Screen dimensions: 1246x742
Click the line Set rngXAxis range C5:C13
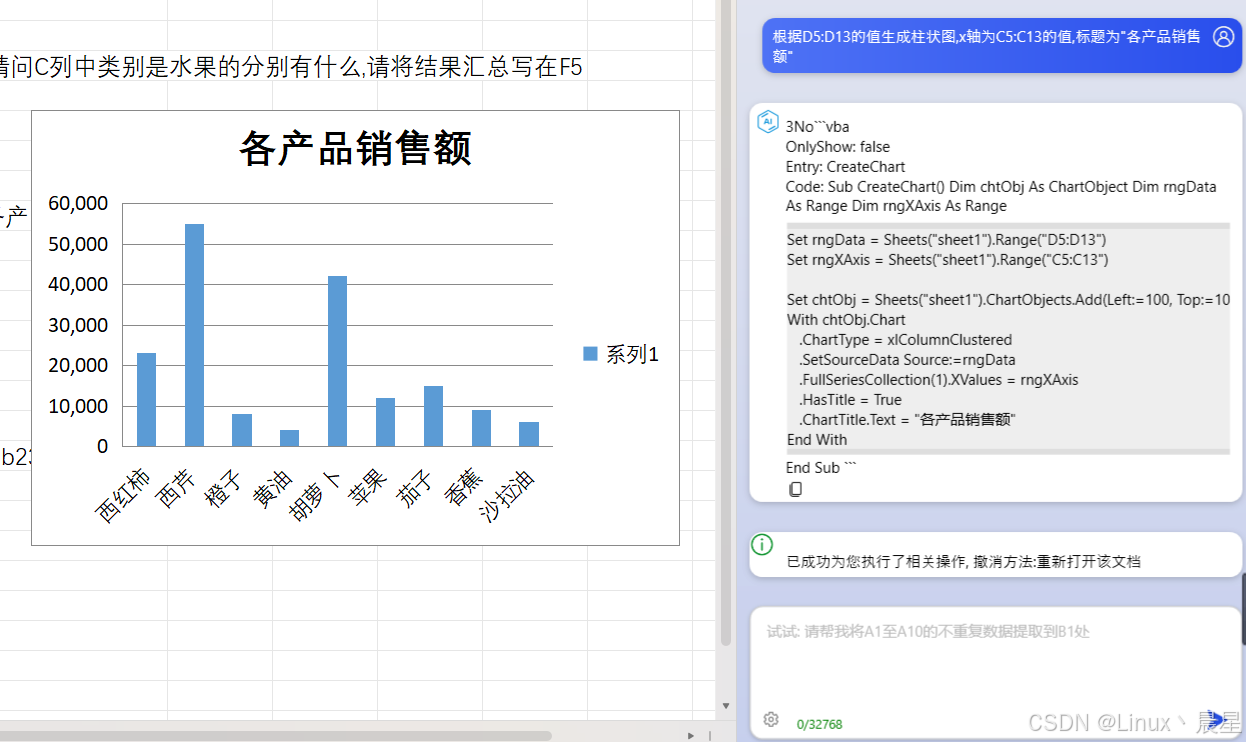[947, 260]
